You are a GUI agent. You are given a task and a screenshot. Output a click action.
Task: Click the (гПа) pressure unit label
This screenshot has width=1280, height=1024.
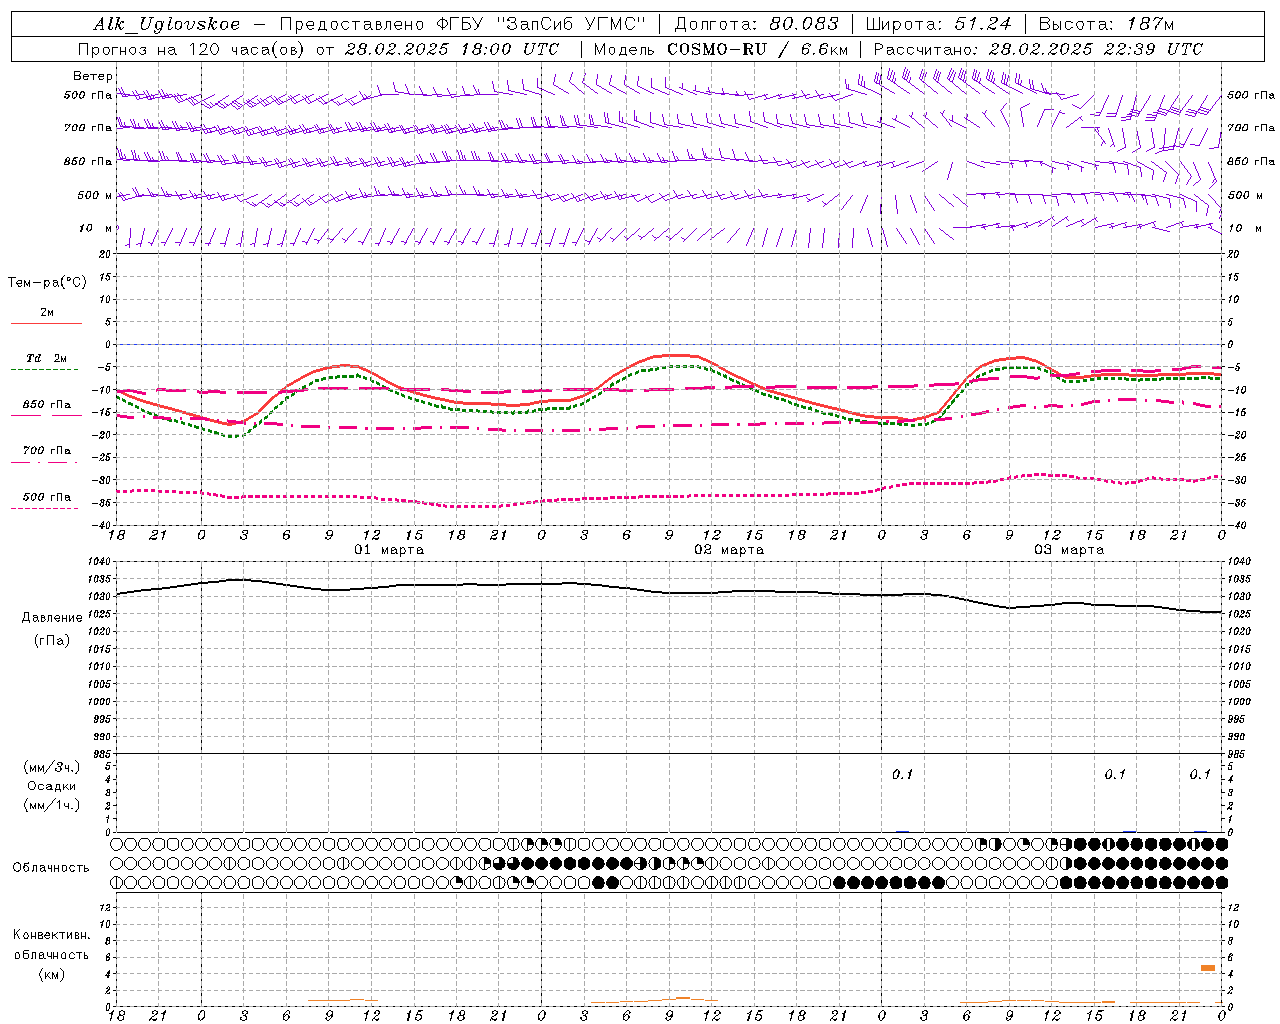pos(52,640)
